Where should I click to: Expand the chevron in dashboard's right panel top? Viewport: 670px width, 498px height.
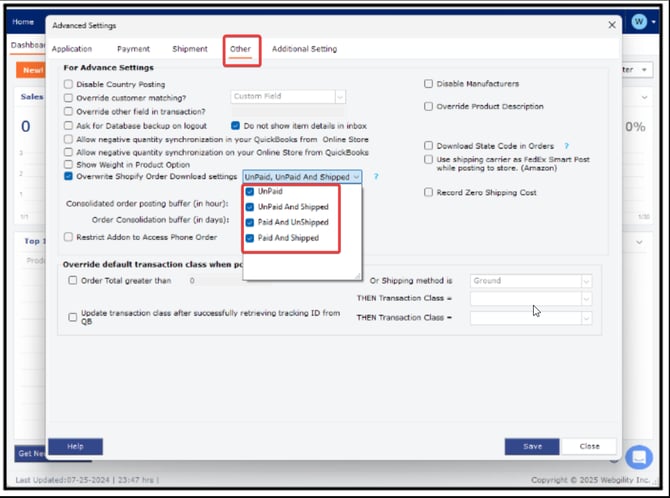644,98
